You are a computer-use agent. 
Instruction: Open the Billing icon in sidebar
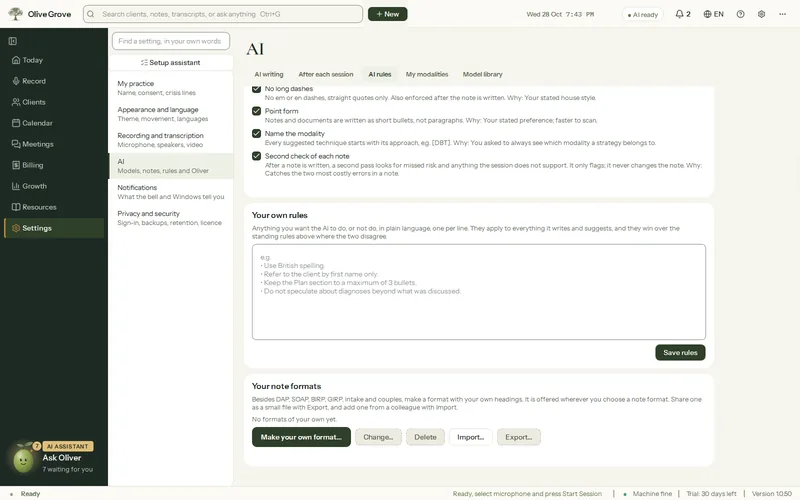[x=16, y=165]
